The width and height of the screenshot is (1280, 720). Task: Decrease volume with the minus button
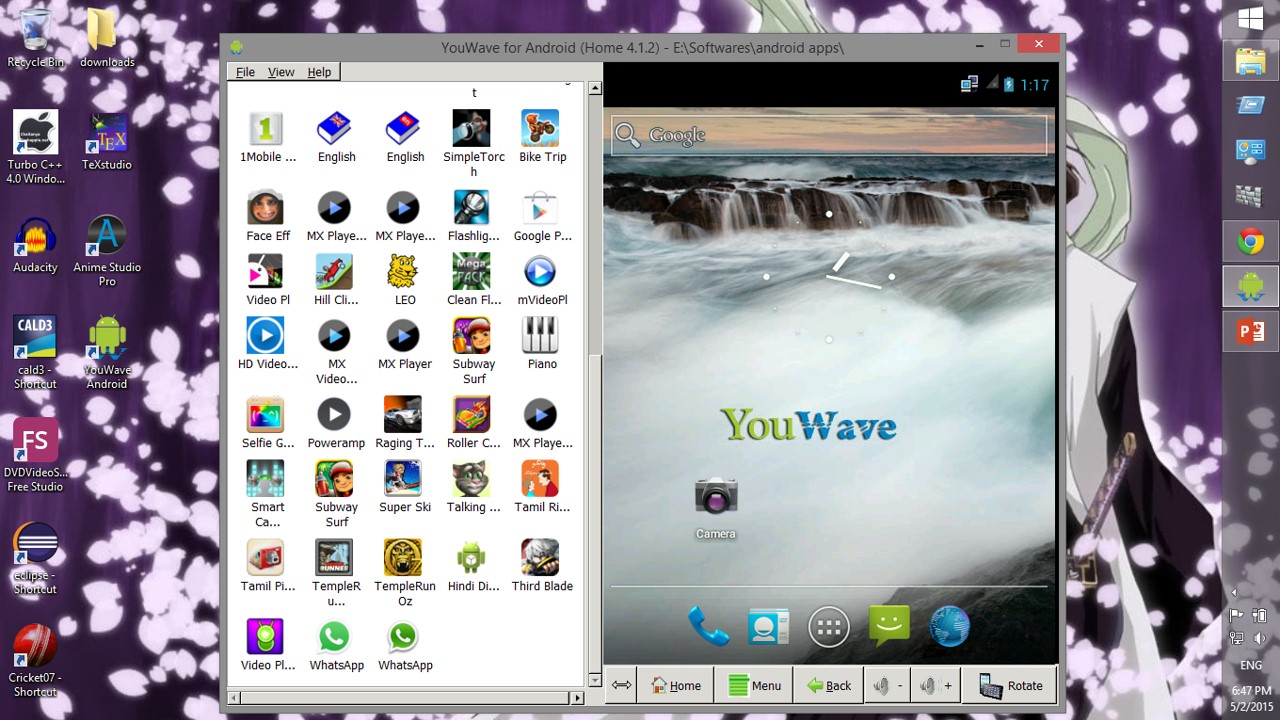coord(886,685)
